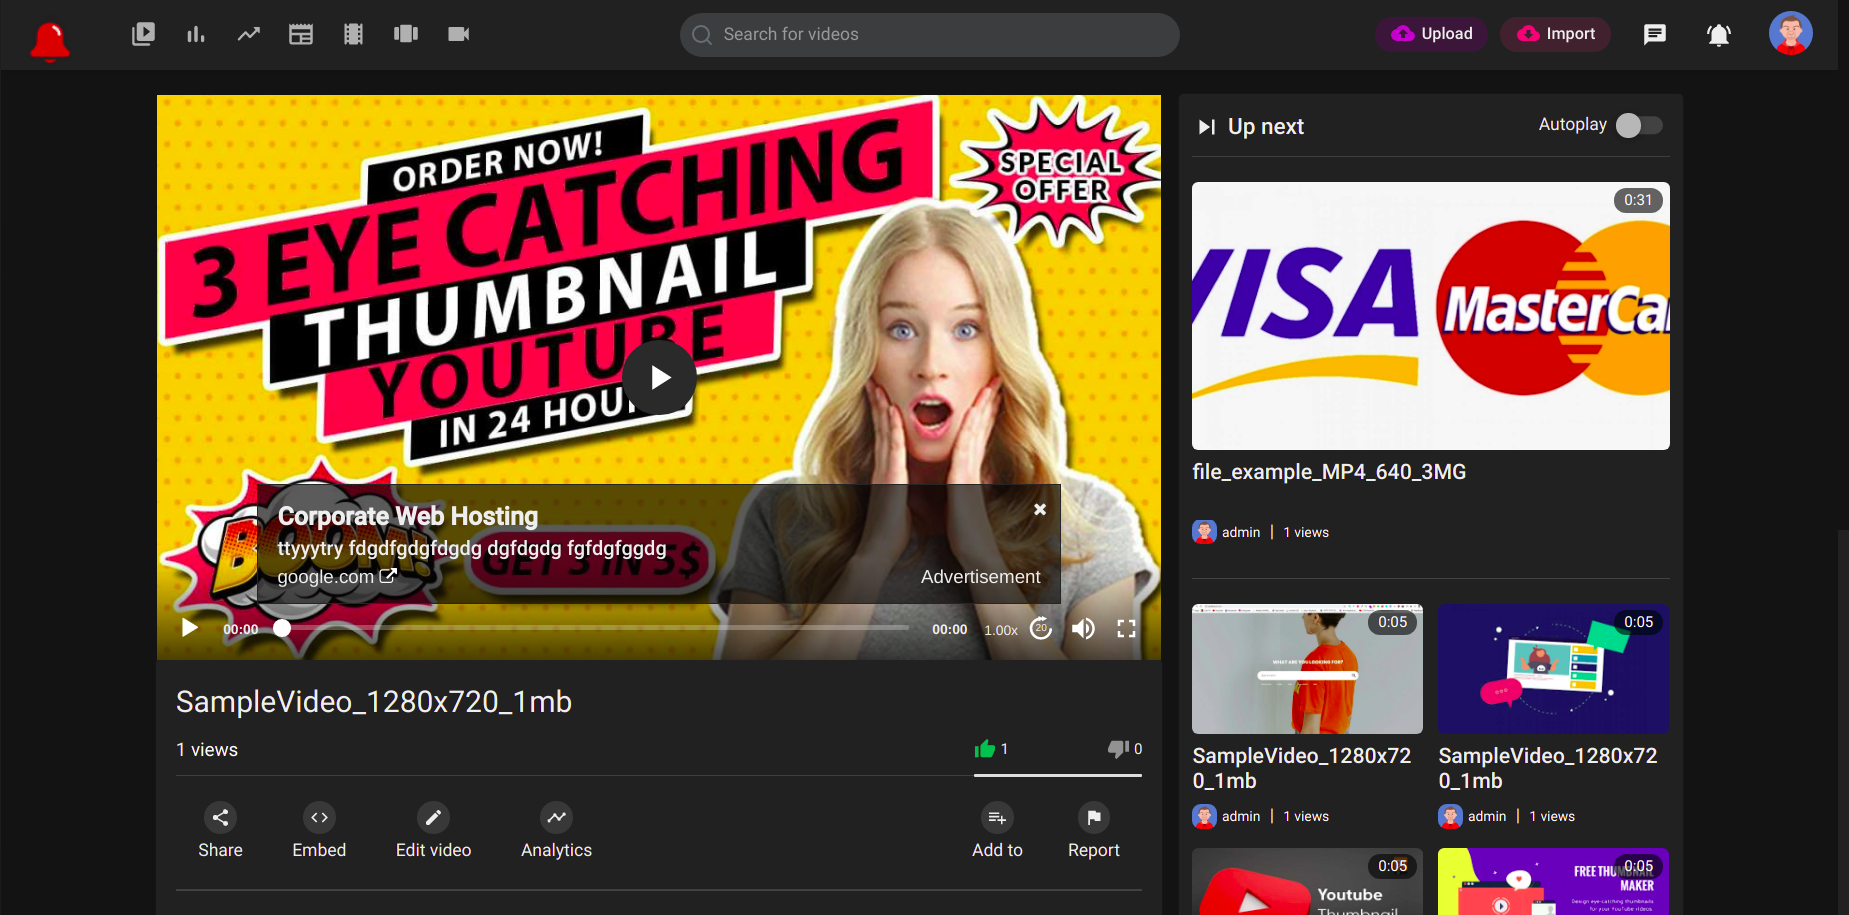The width and height of the screenshot is (1849, 915).
Task: Share this video
Action: pyautogui.click(x=220, y=831)
